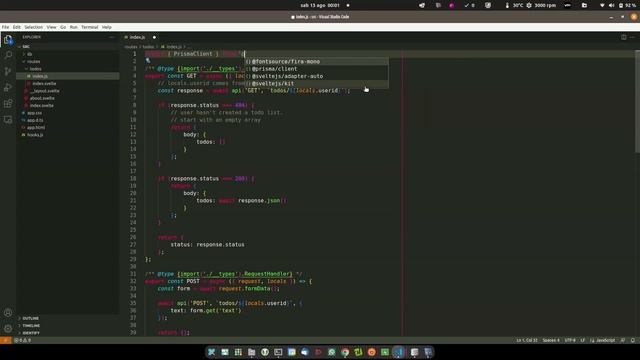The height and width of the screenshot is (360, 640).
Task: Open editor More Actions ellipsis
Action: click(632, 37)
